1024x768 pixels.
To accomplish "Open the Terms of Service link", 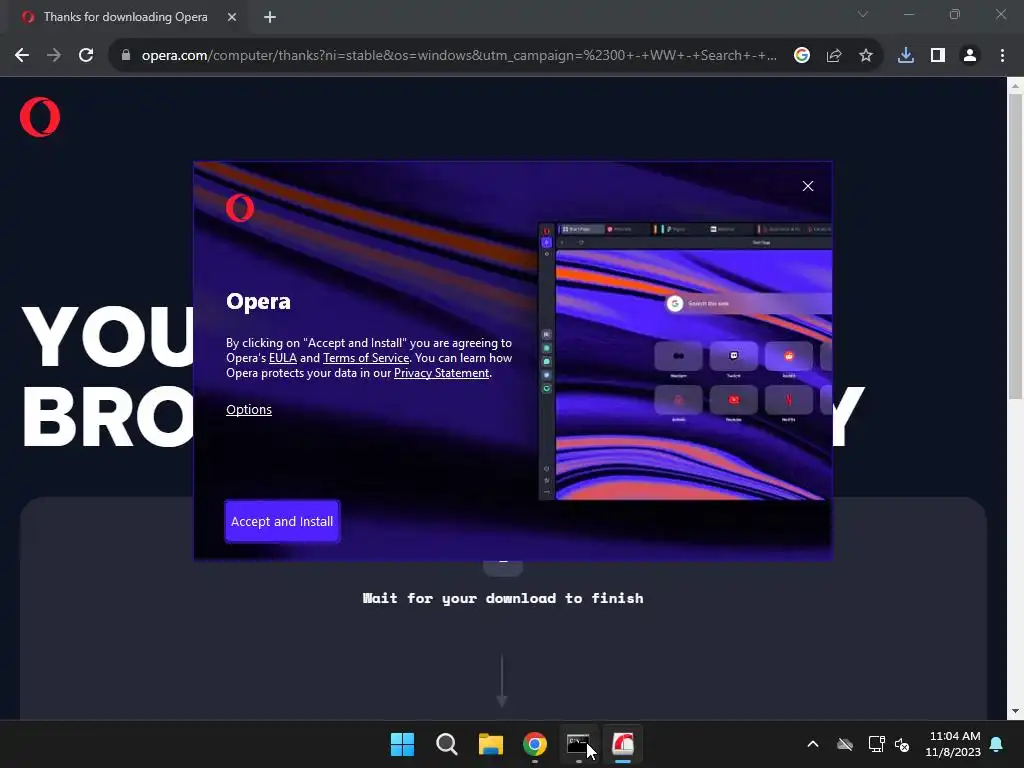I will click(x=366, y=358).
